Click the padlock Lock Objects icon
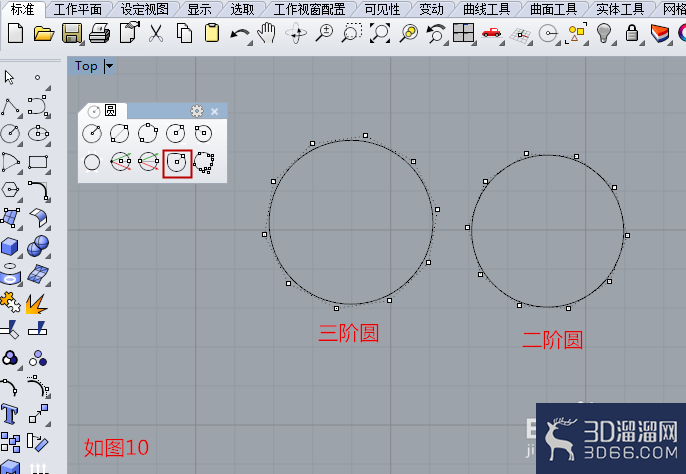 point(631,33)
